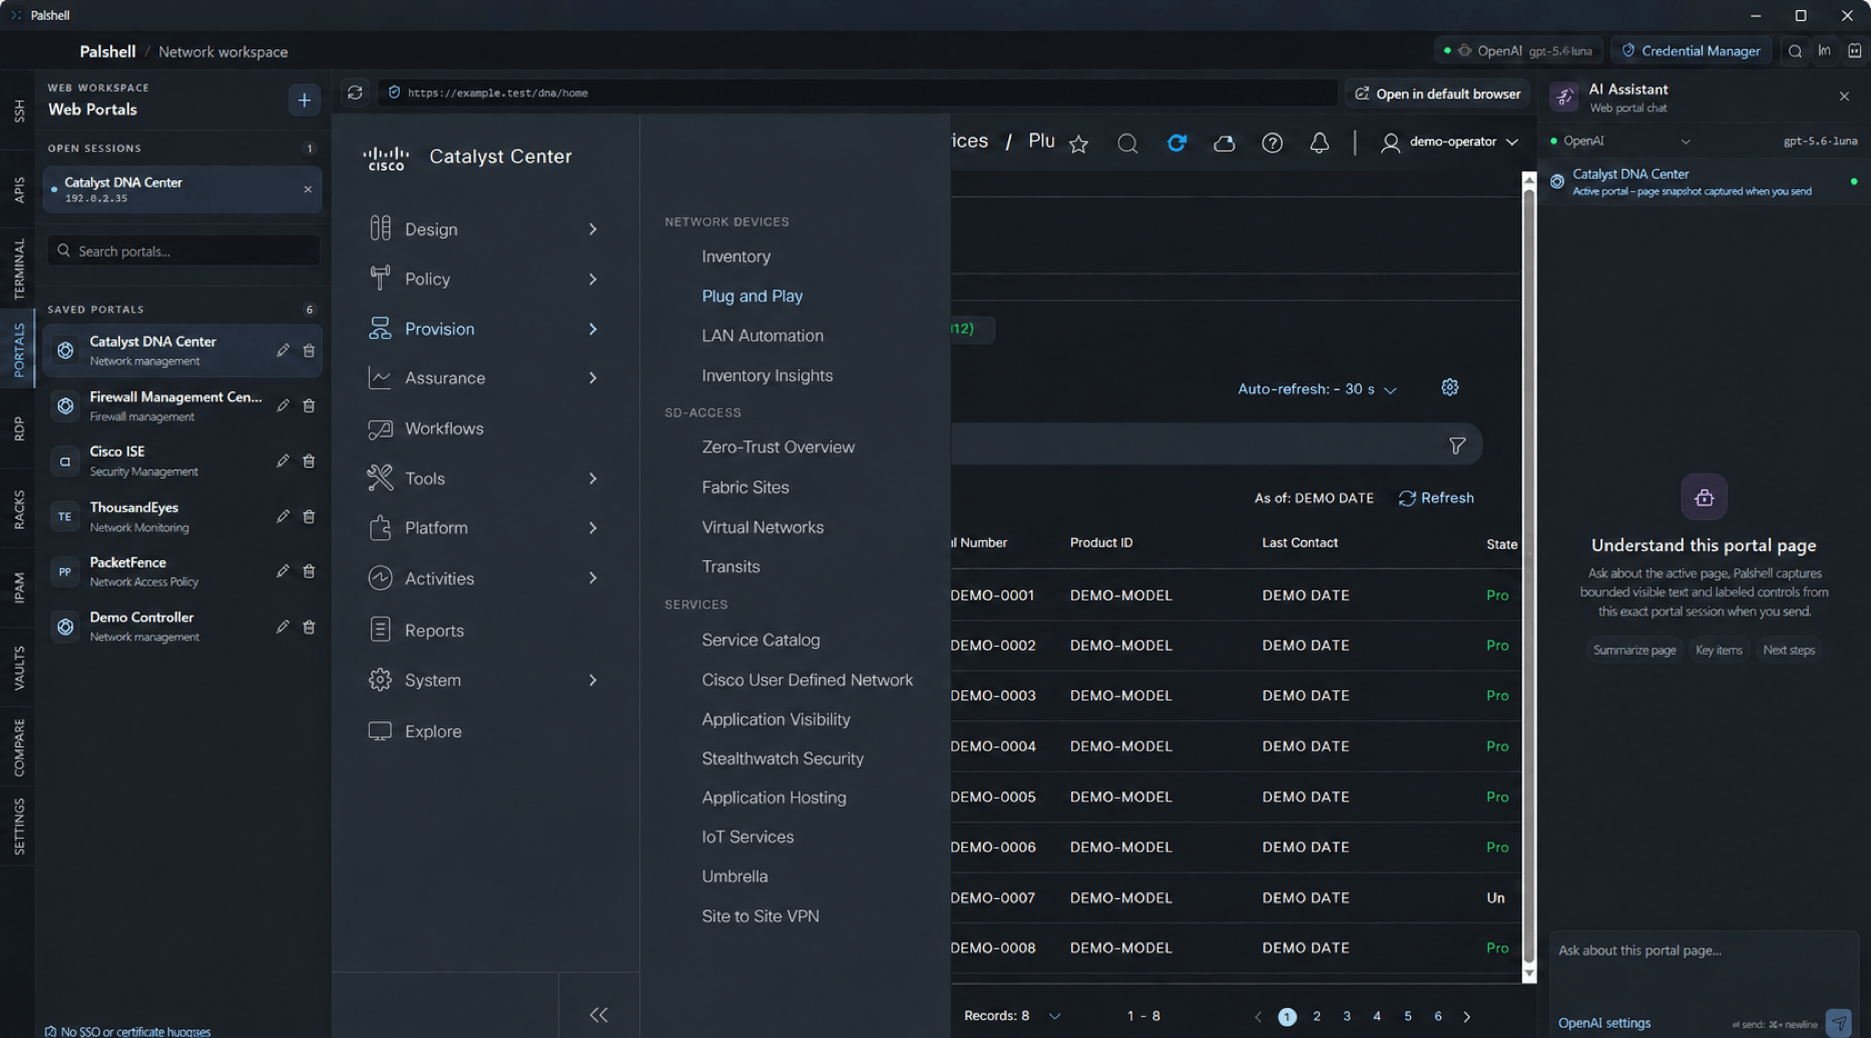Collapse the Catalyst Center navigation menu
Screen dimensions: 1871x1038
click(599, 1015)
